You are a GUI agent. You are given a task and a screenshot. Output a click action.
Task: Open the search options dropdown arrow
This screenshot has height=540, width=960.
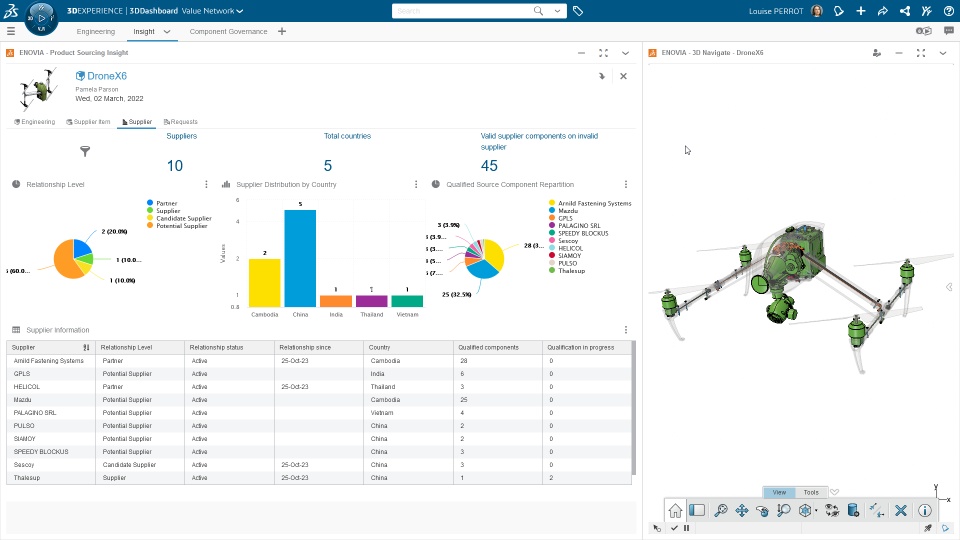tap(557, 10)
